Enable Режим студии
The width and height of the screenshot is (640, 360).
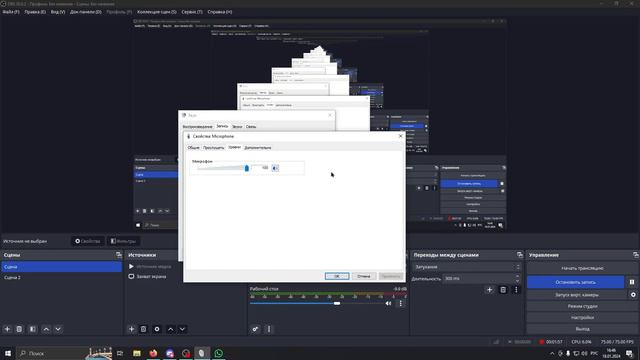[x=582, y=306]
